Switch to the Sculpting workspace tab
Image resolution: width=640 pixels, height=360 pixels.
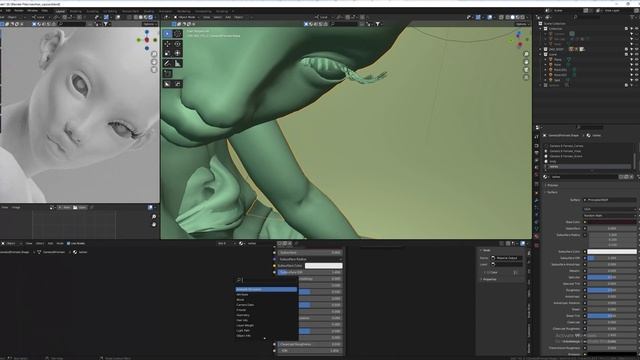click(x=92, y=11)
